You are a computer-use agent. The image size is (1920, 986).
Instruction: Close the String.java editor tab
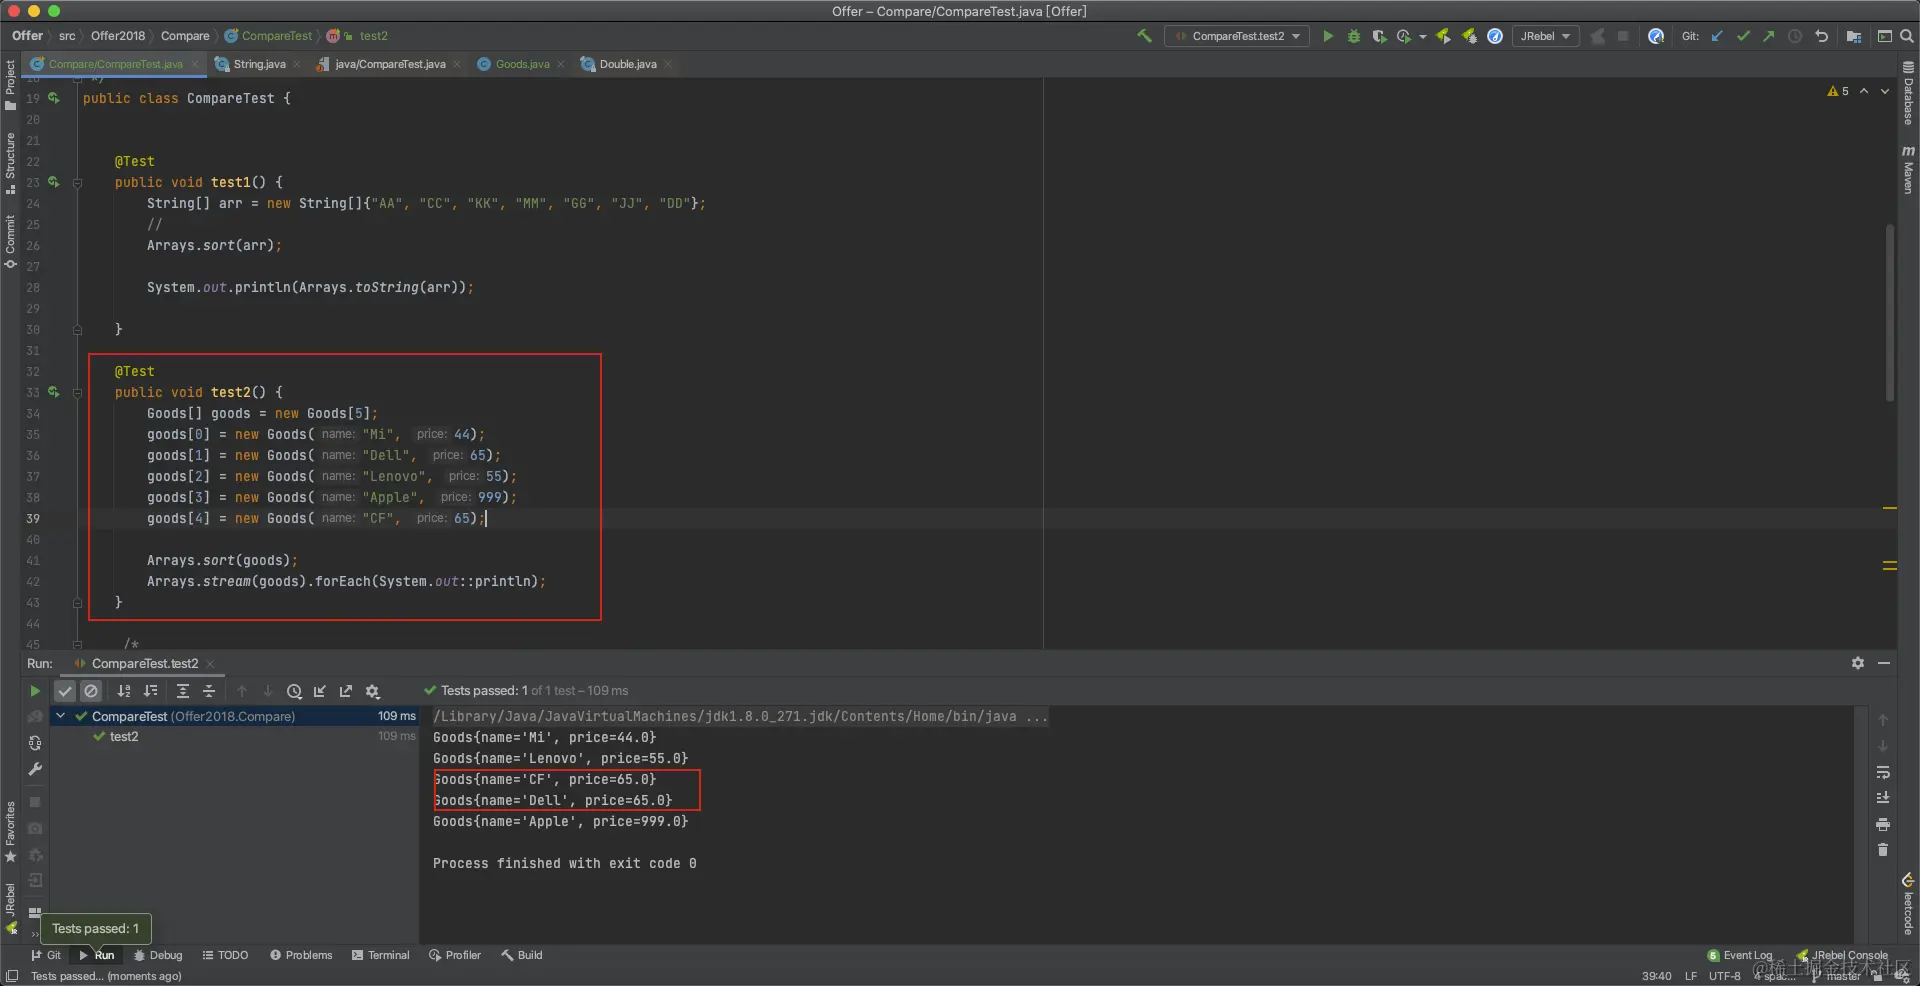[x=297, y=64]
